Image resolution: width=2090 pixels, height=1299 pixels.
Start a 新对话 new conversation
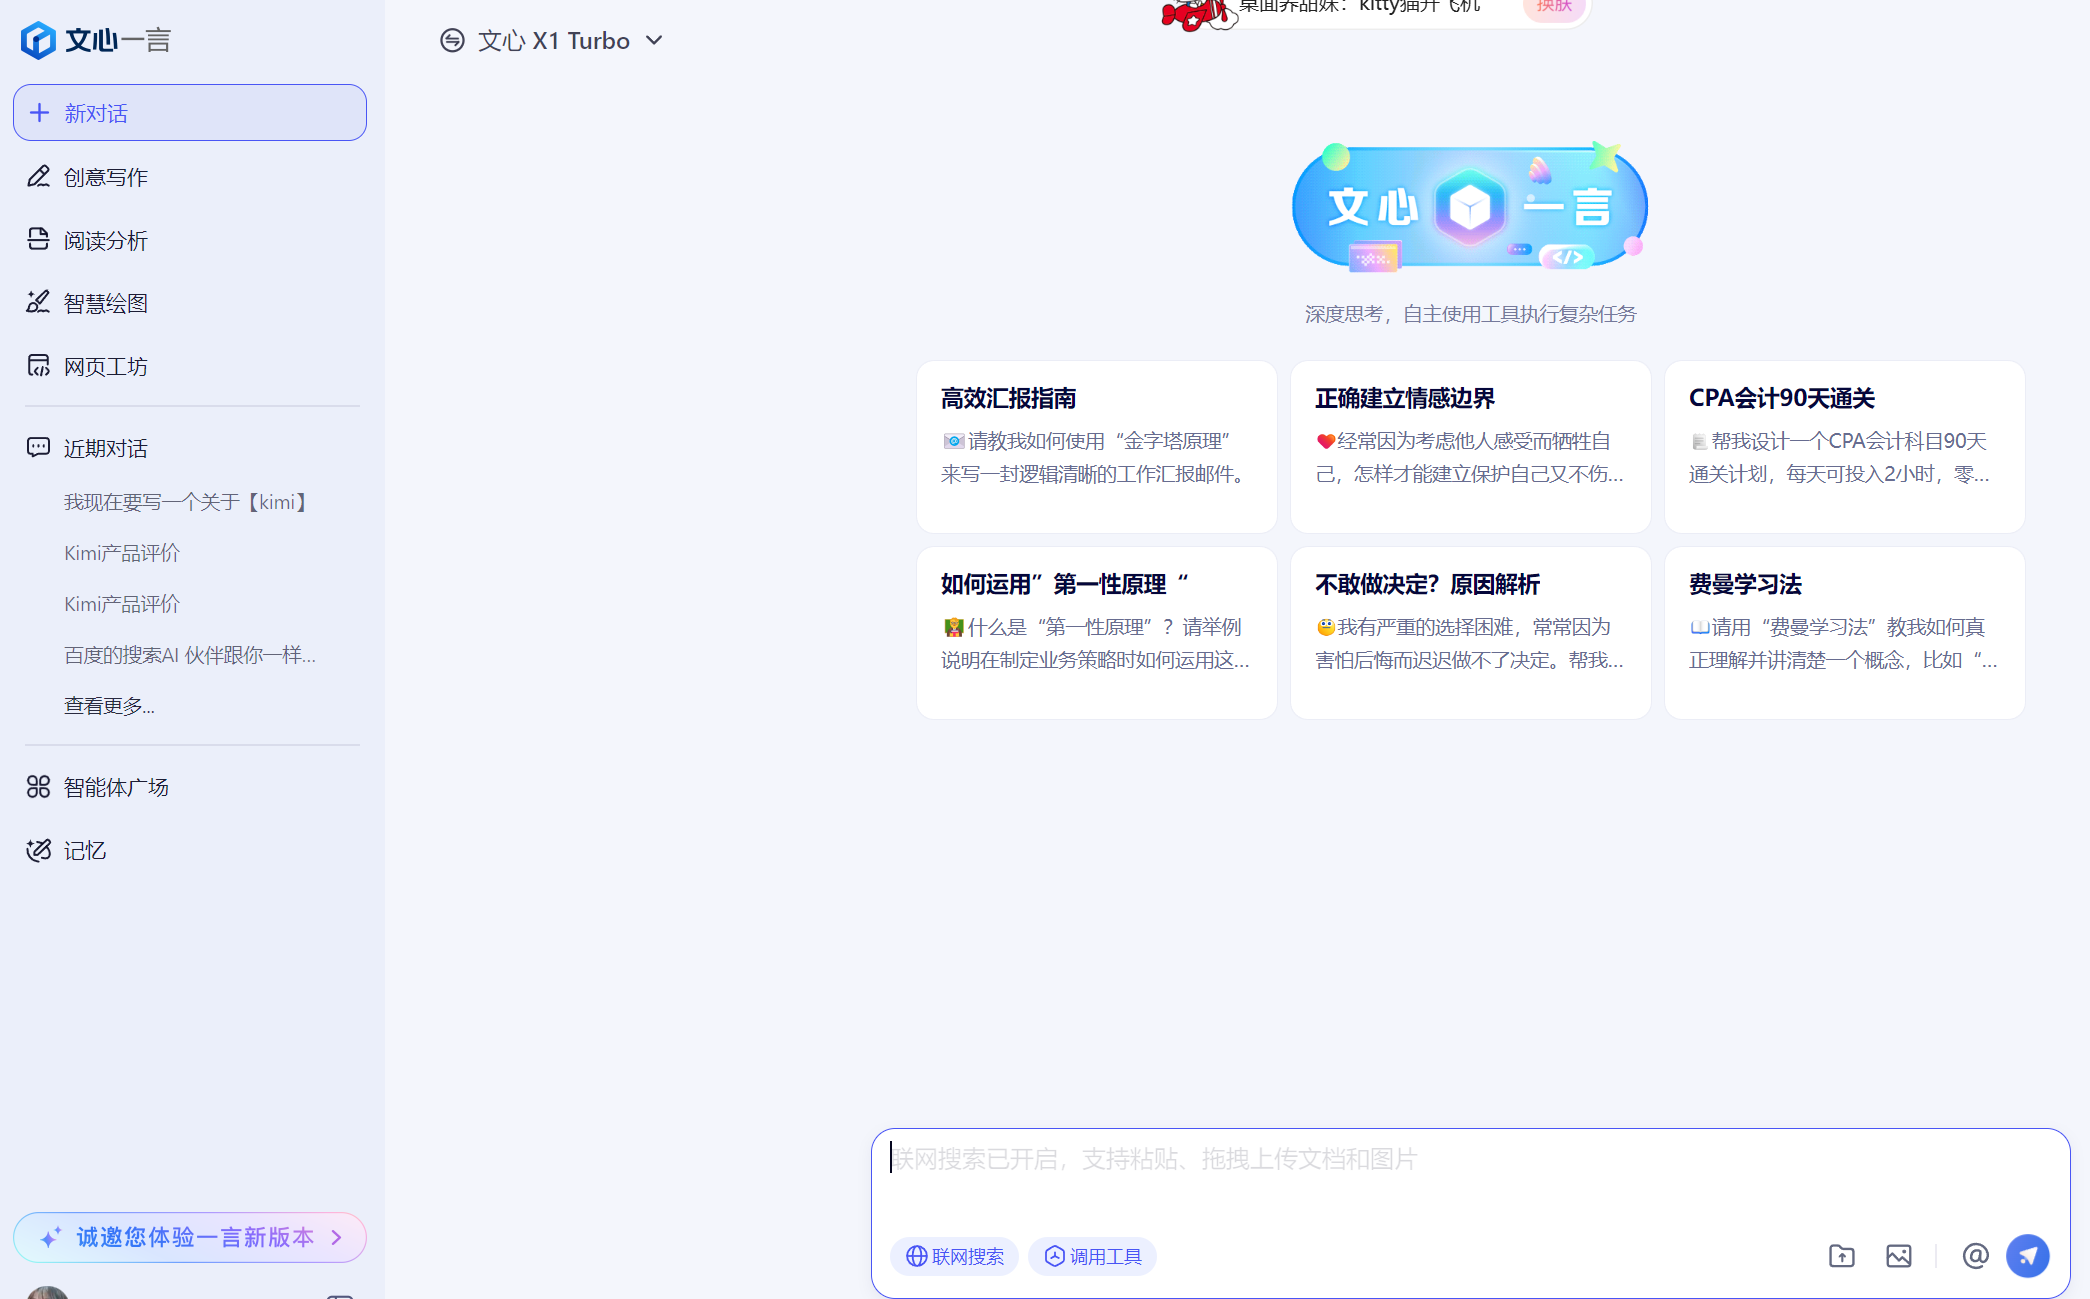190,112
